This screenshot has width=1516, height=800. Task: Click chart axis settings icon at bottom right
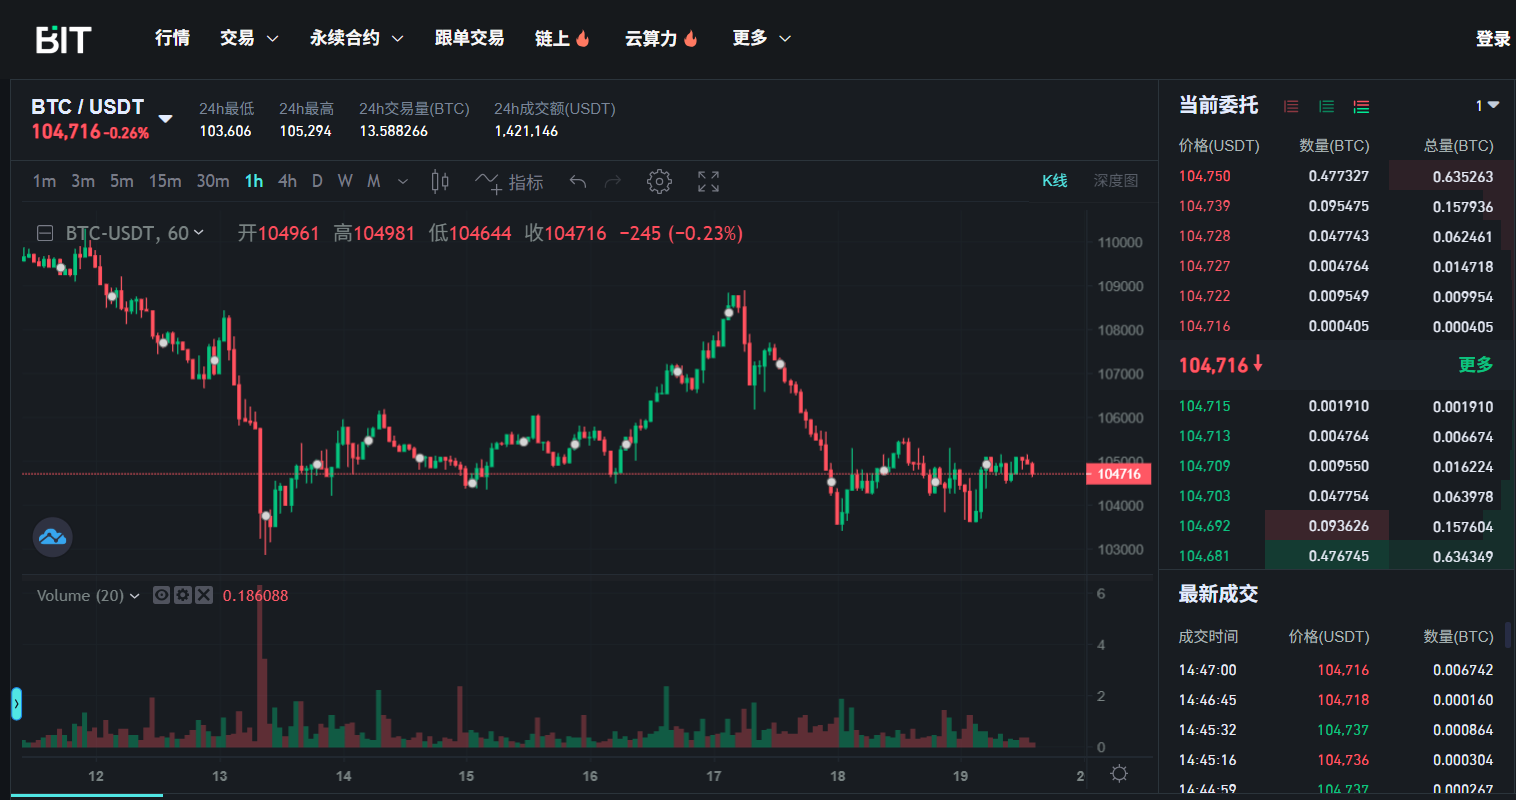click(1119, 774)
